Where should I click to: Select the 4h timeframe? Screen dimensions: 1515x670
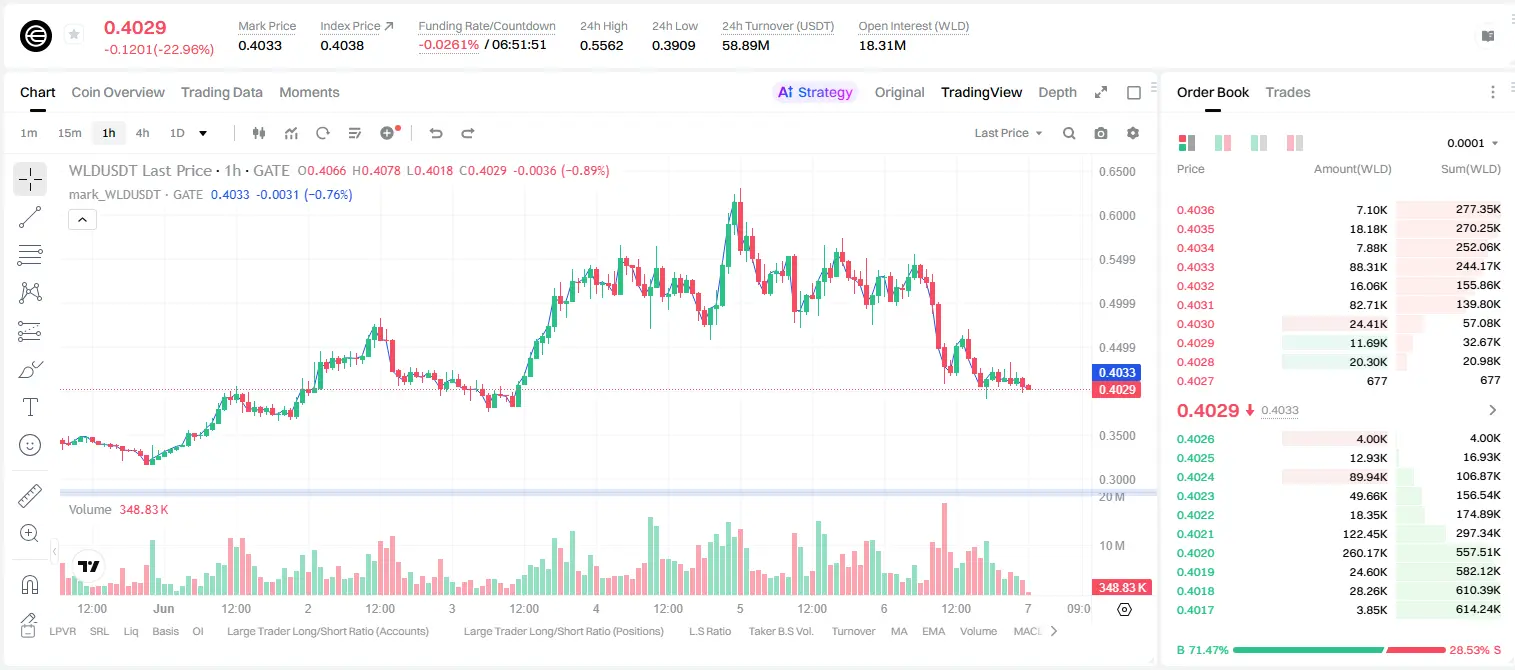[143, 133]
